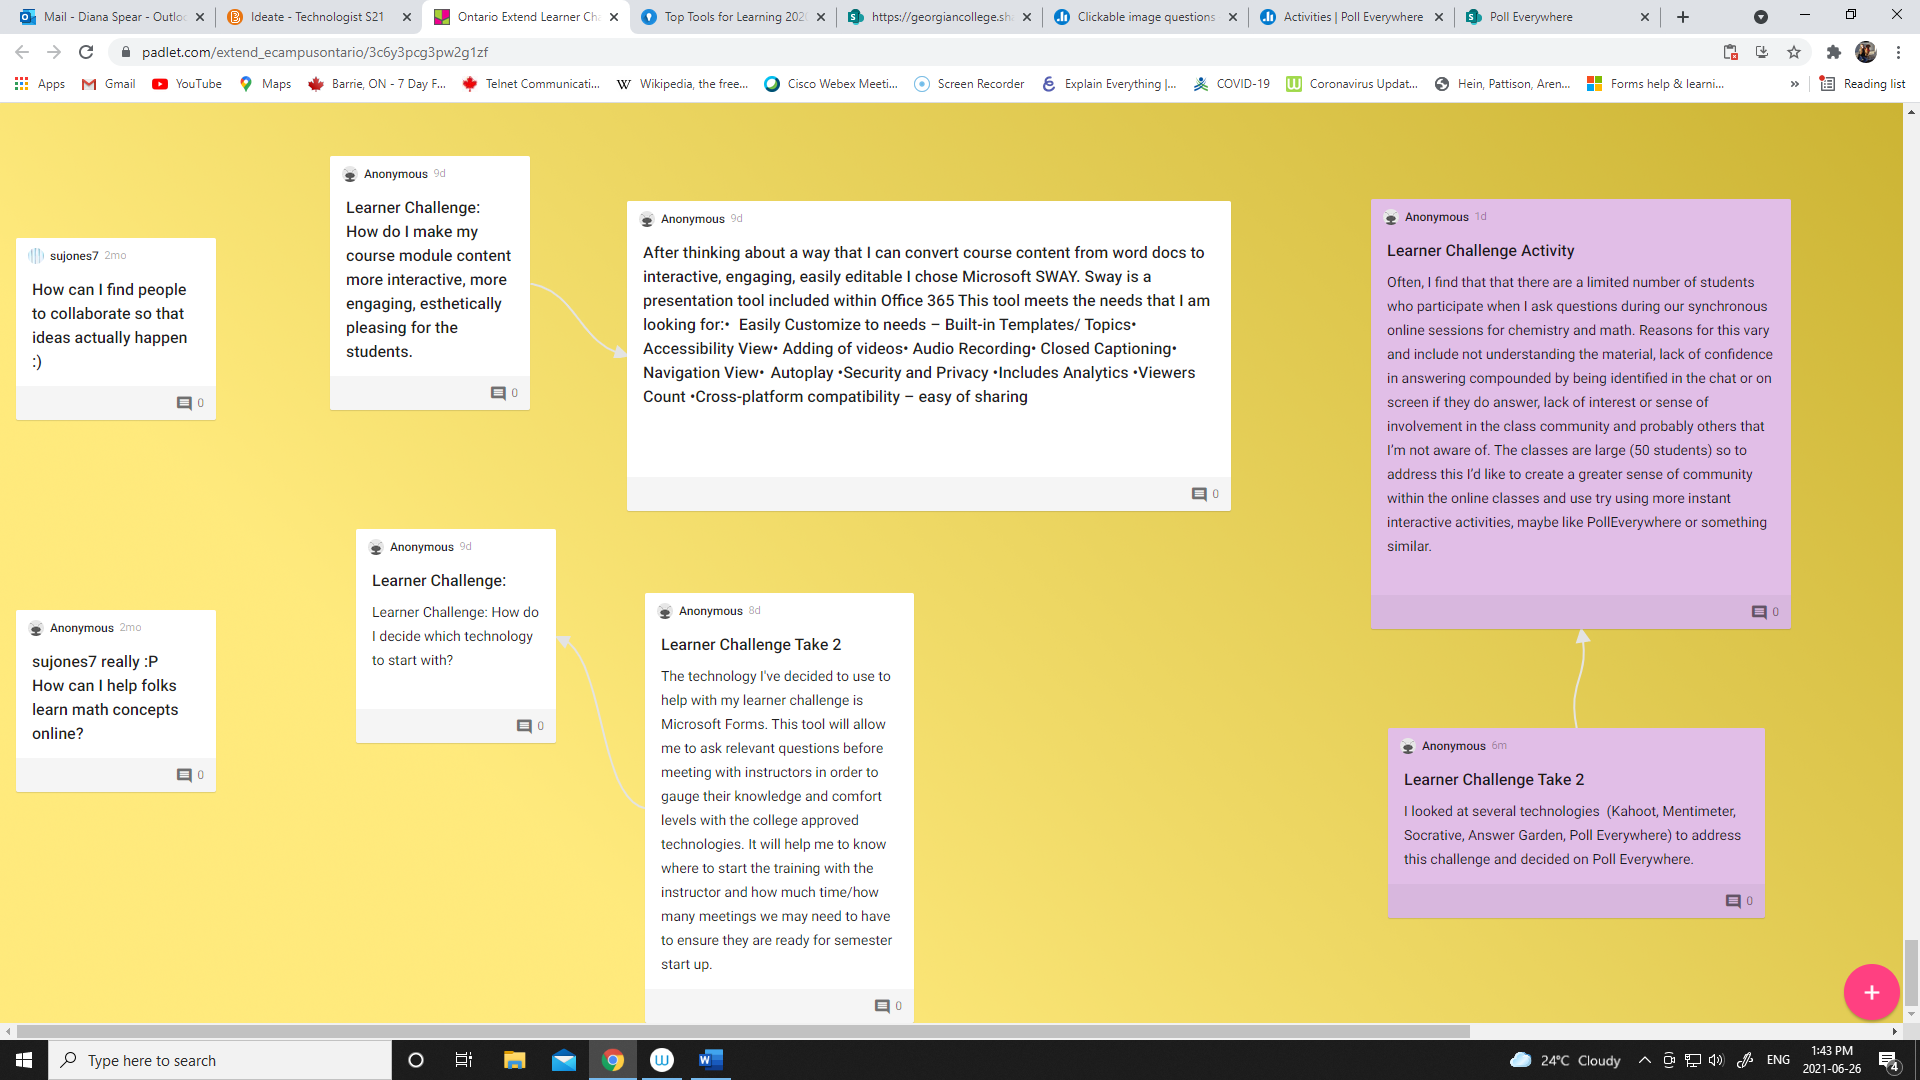The height and width of the screenshot is (1080, 1920).
Task: Click the install app icon in address bar
Action: click(1762, 52)
